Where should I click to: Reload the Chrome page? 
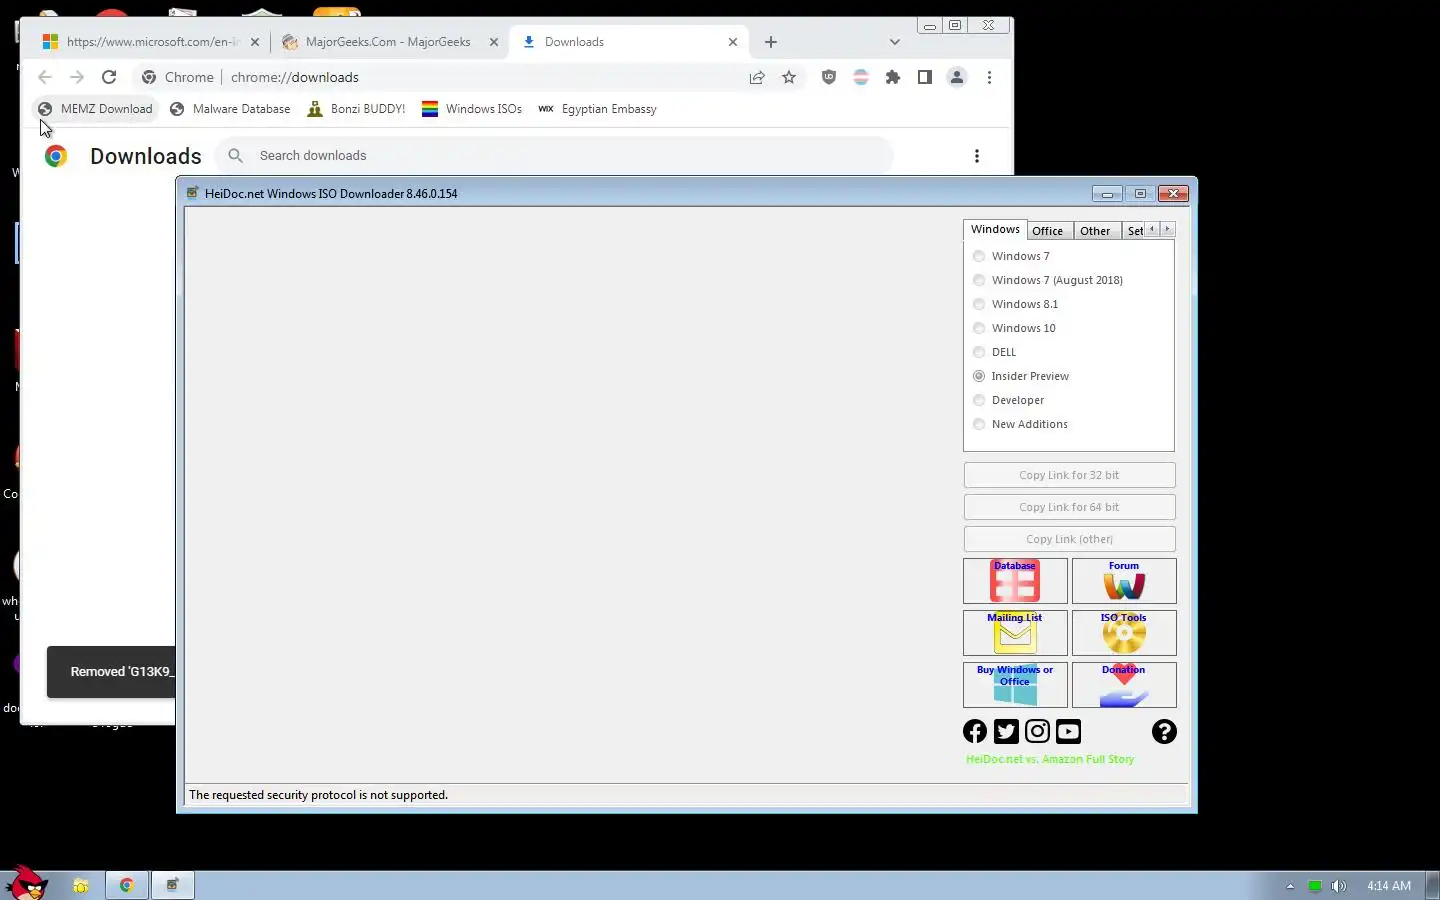109,77
